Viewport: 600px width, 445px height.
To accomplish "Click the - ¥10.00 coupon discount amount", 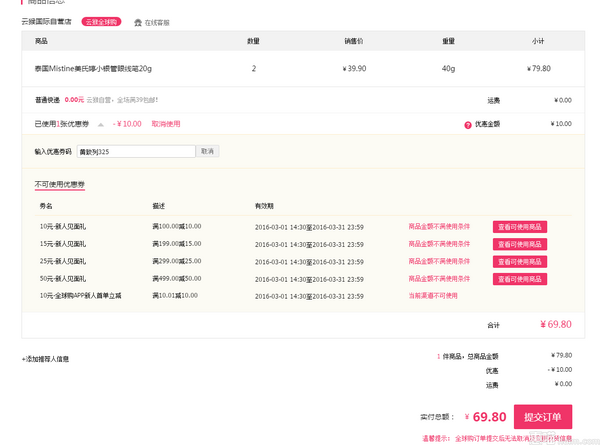I will point(127,124).
